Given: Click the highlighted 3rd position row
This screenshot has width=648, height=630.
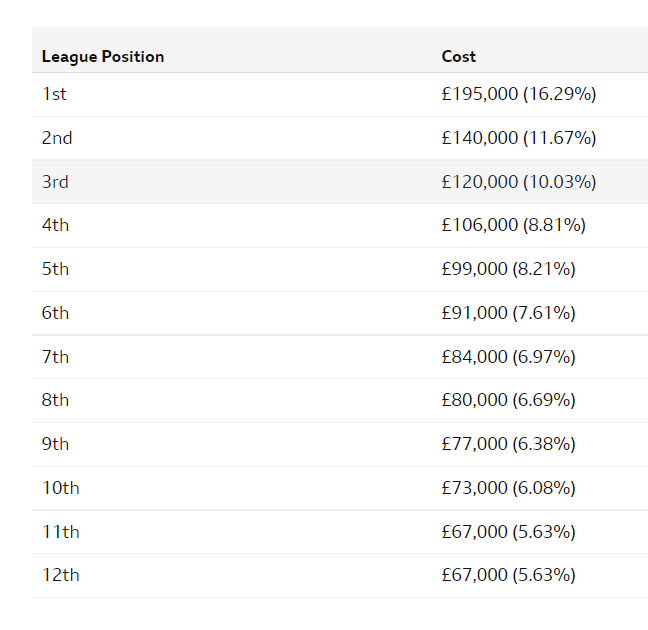Looking at the screenshot, I should [x=340, y=182].
